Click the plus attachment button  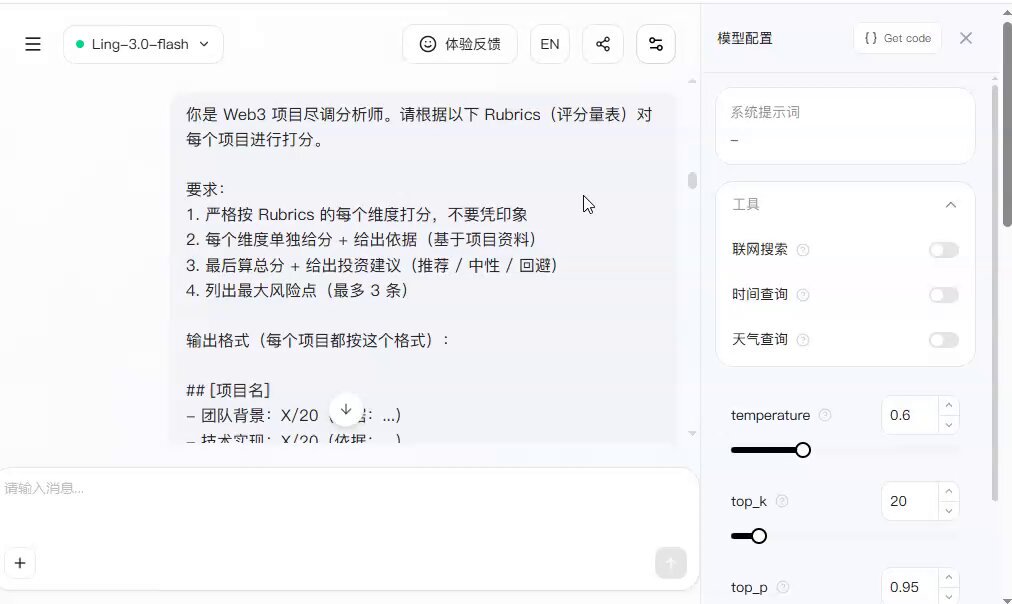click(20, 563)
